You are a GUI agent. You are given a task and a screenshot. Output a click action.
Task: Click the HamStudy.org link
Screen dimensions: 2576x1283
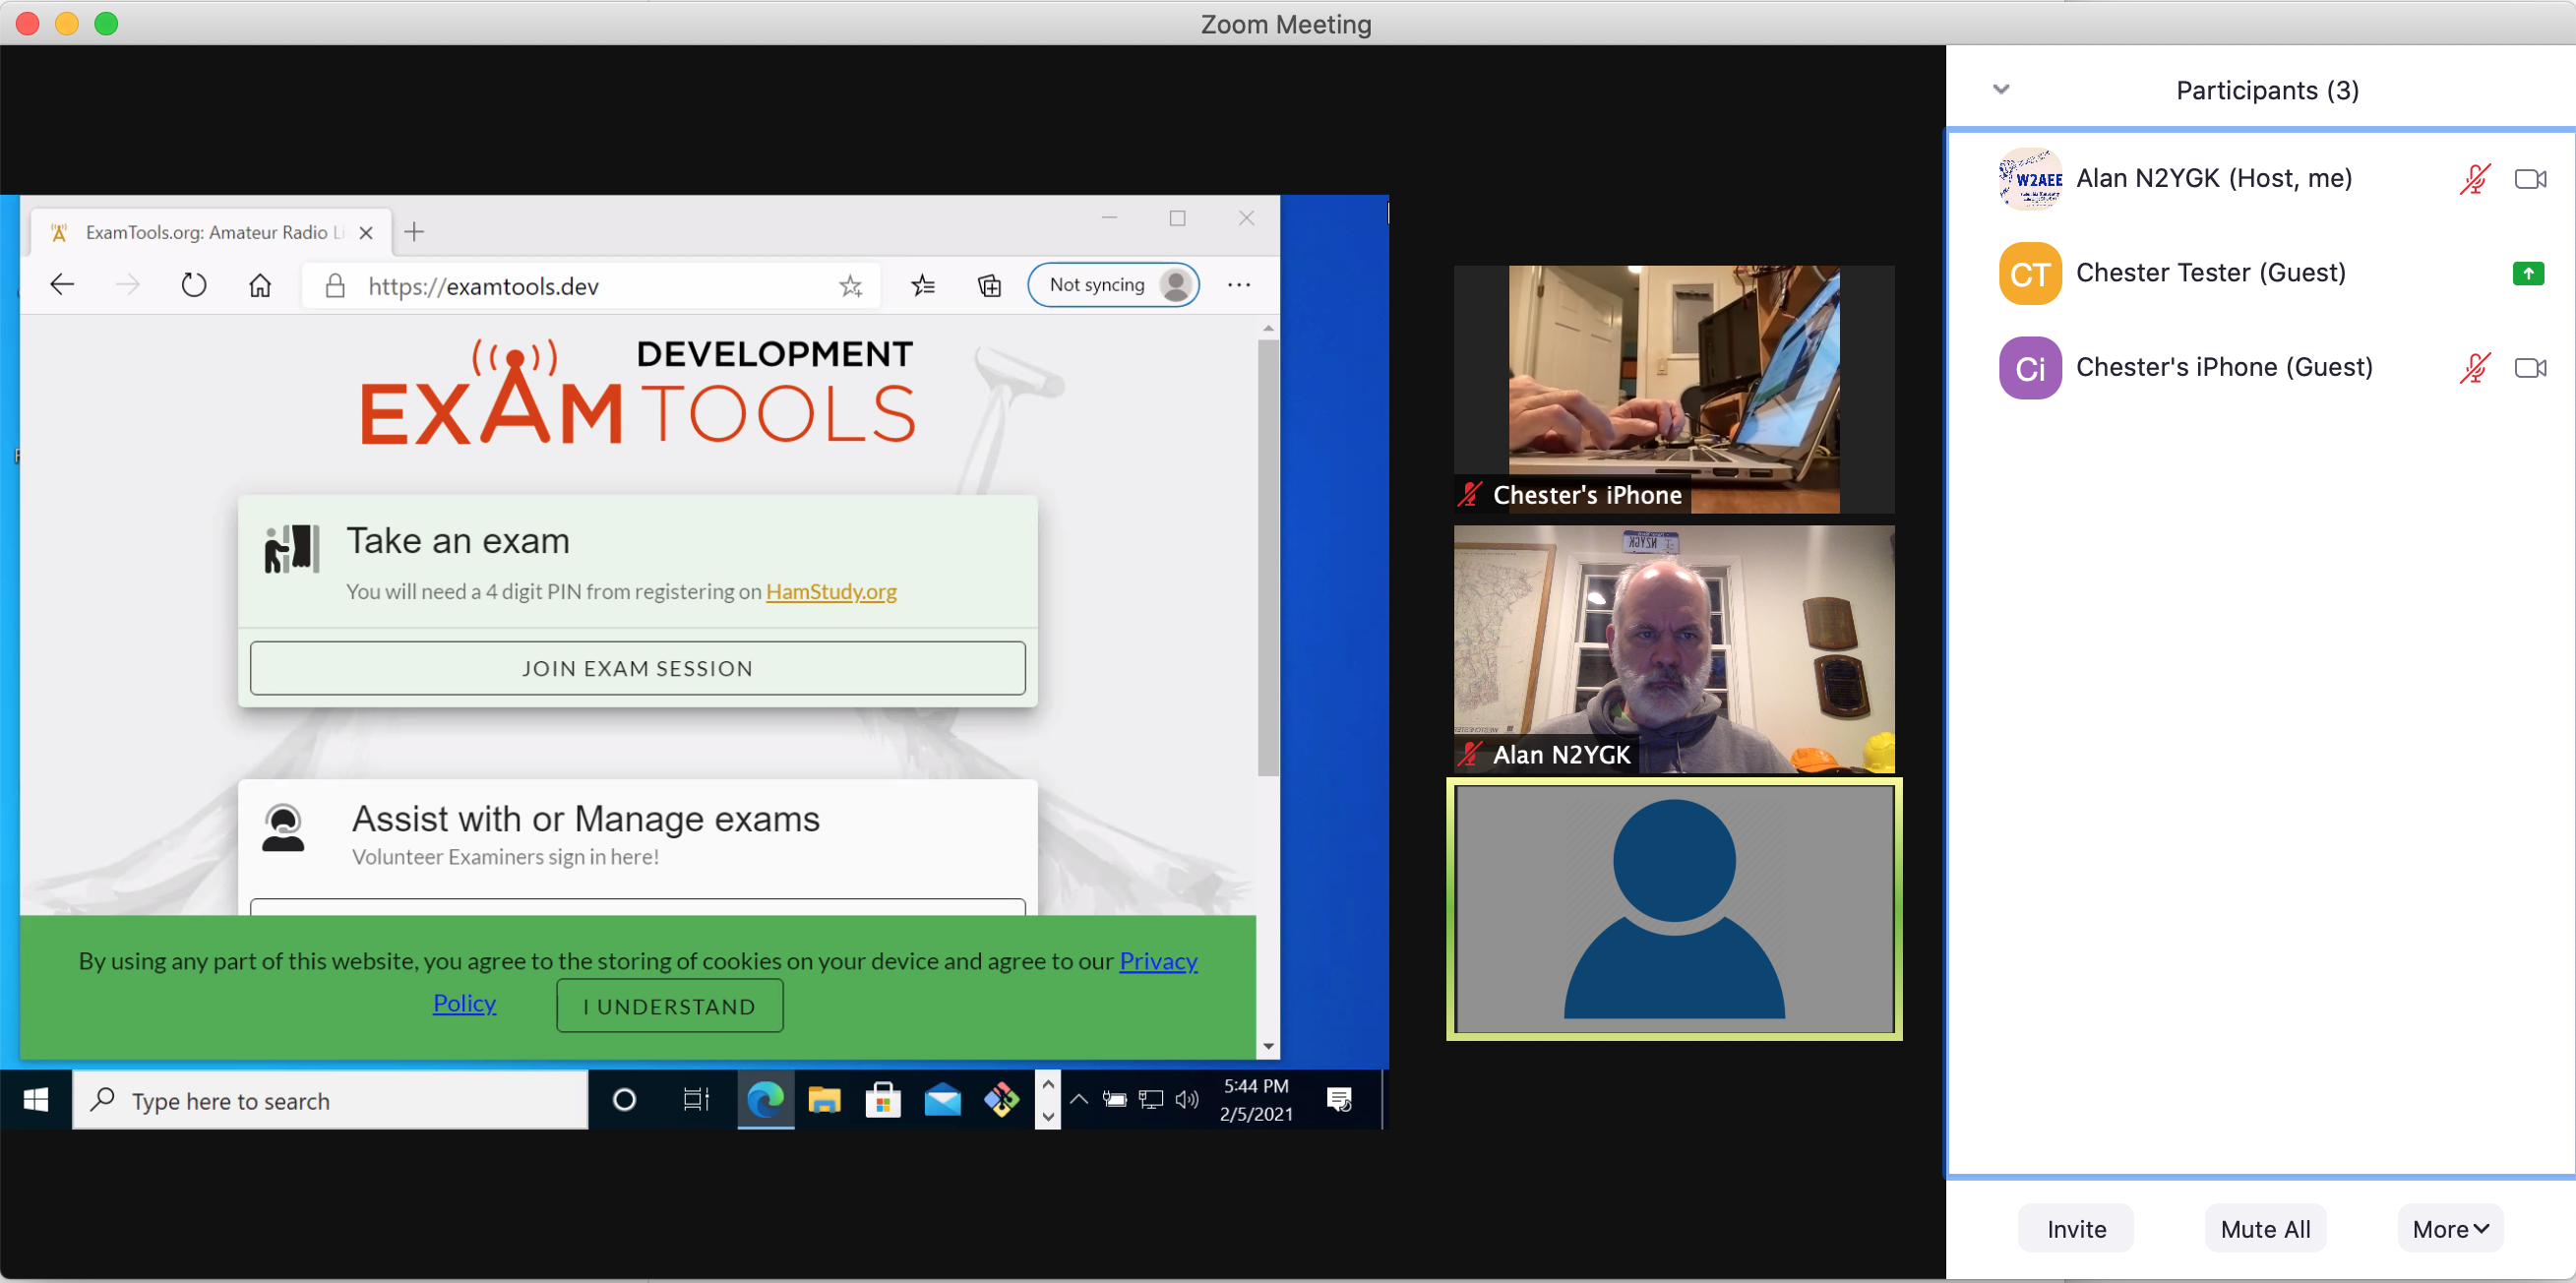point(831,591)
